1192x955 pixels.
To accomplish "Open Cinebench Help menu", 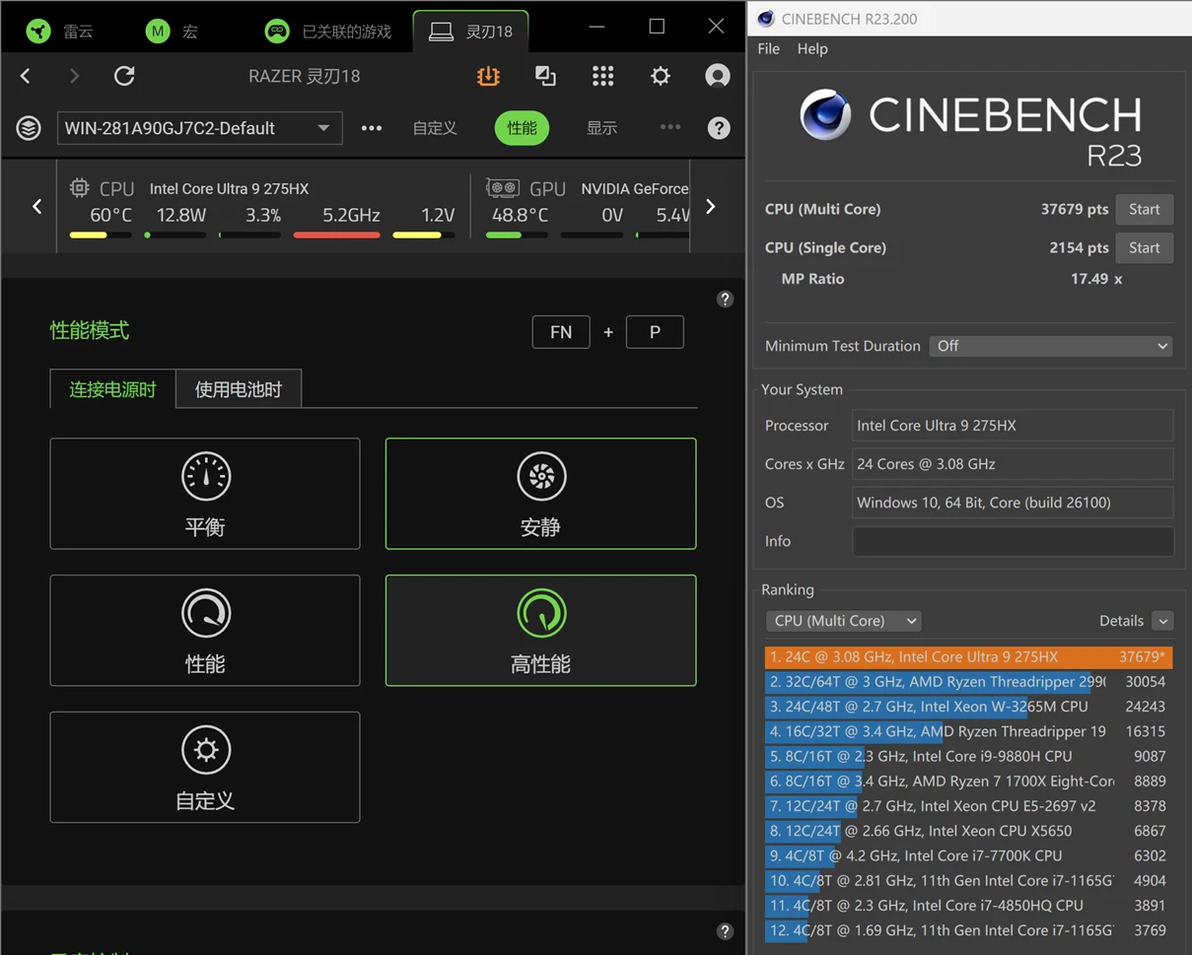I will pyautogui.click(x=812, y=49).
